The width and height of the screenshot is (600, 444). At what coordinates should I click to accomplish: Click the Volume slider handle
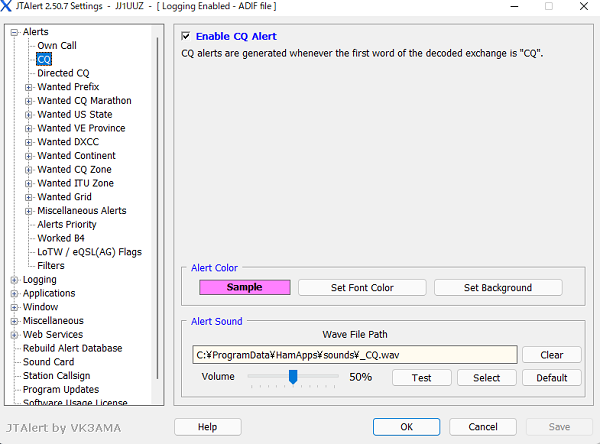tap(293, 377)
